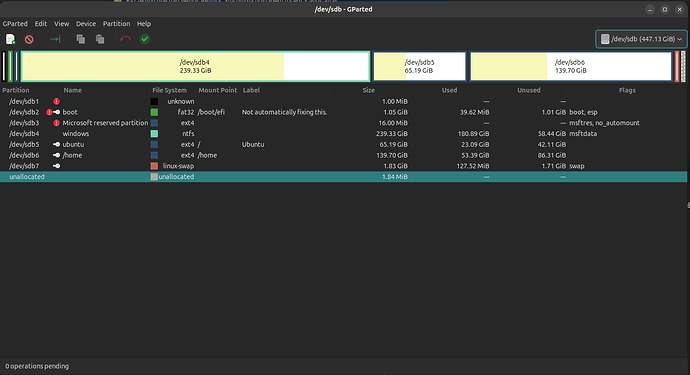Click the black unknown file system swatch

tap(154, 101)
